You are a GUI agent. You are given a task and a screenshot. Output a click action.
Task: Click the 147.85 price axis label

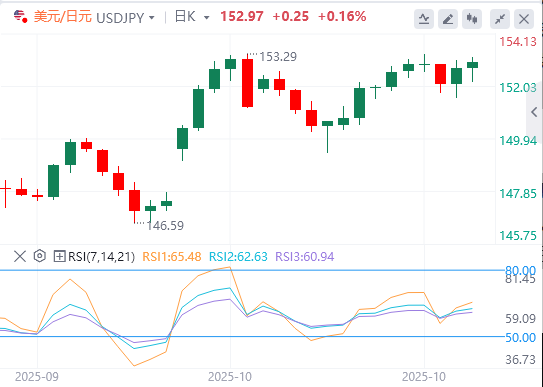tap(518, 194)
